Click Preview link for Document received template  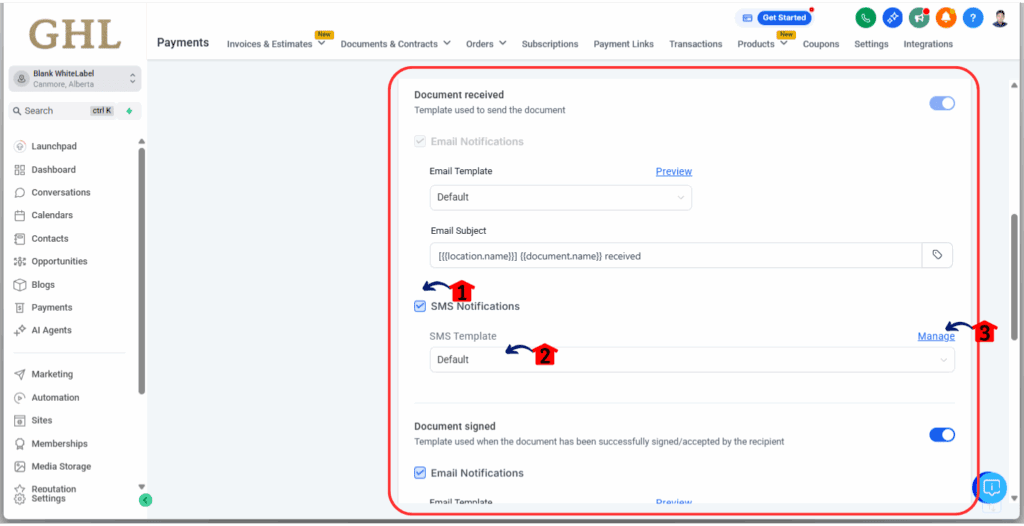673,171
